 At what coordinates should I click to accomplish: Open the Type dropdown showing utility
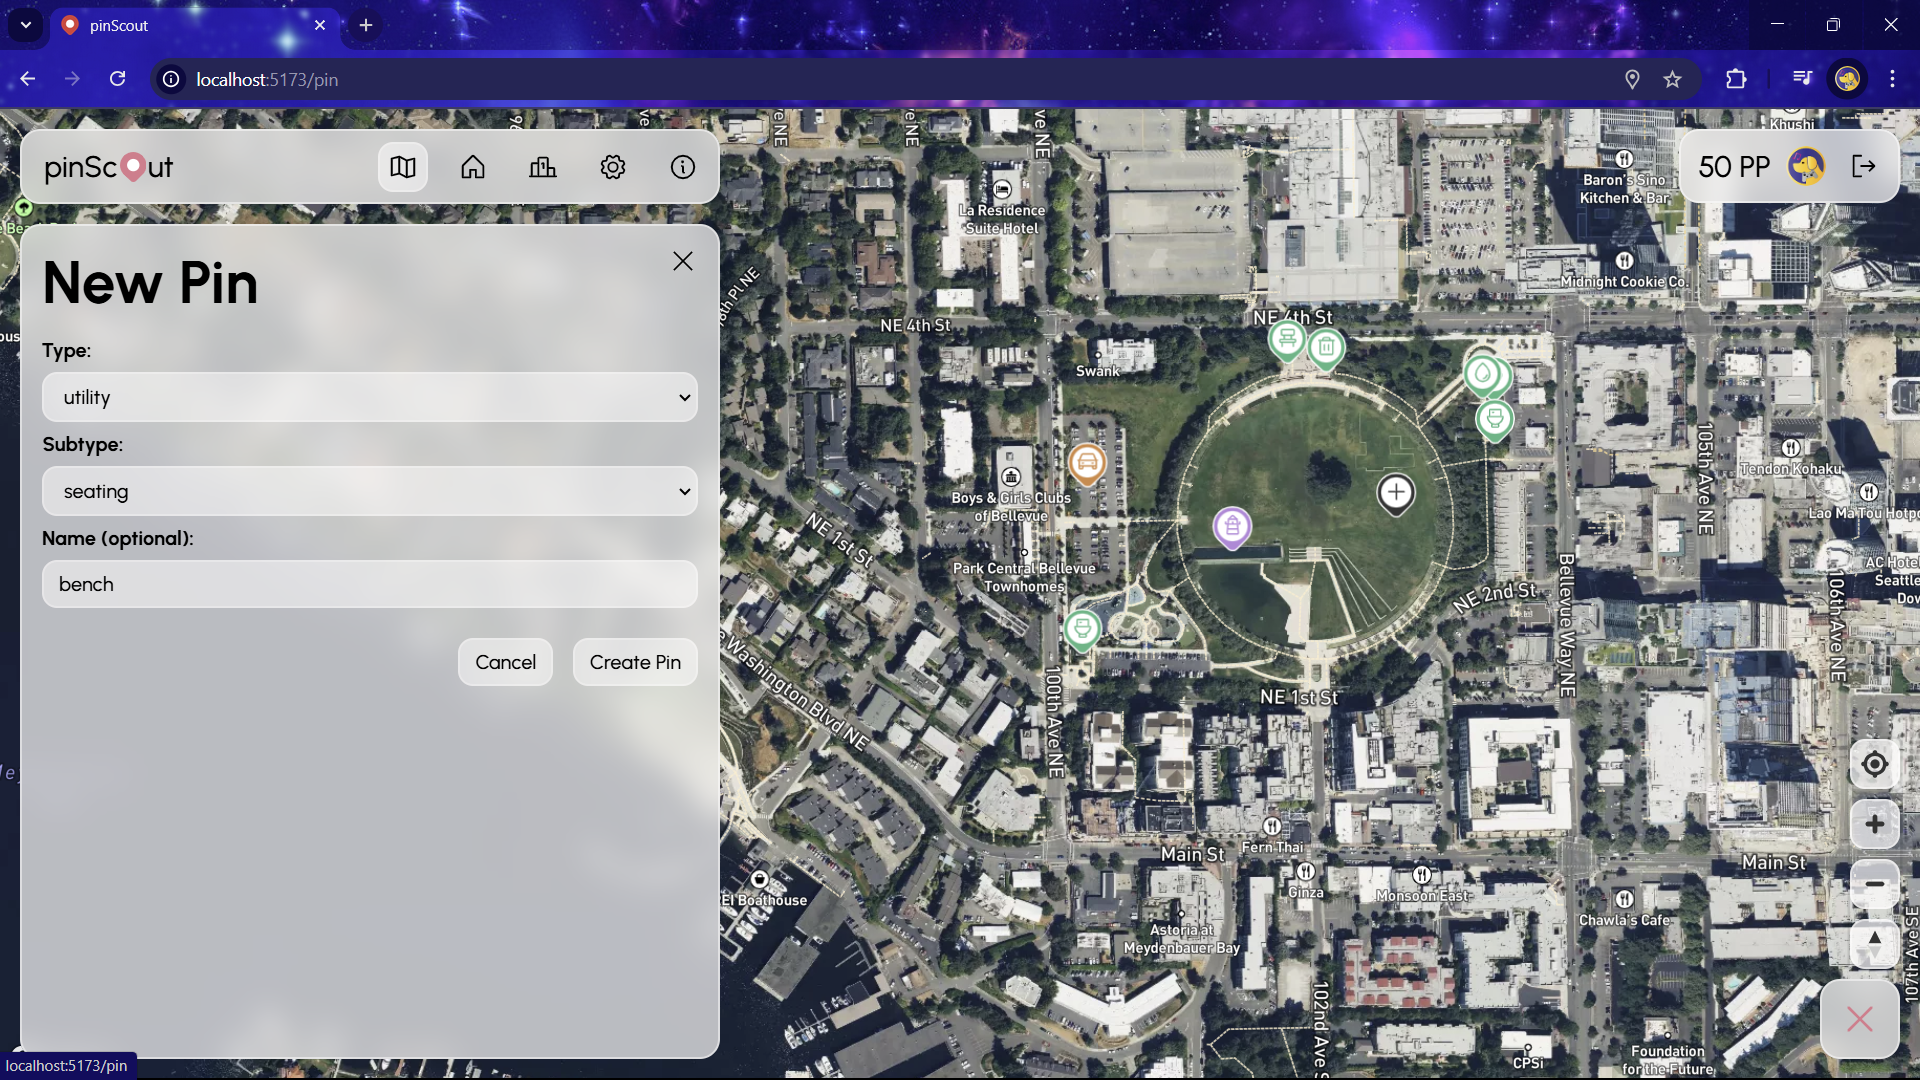click(x=370, y=397)
